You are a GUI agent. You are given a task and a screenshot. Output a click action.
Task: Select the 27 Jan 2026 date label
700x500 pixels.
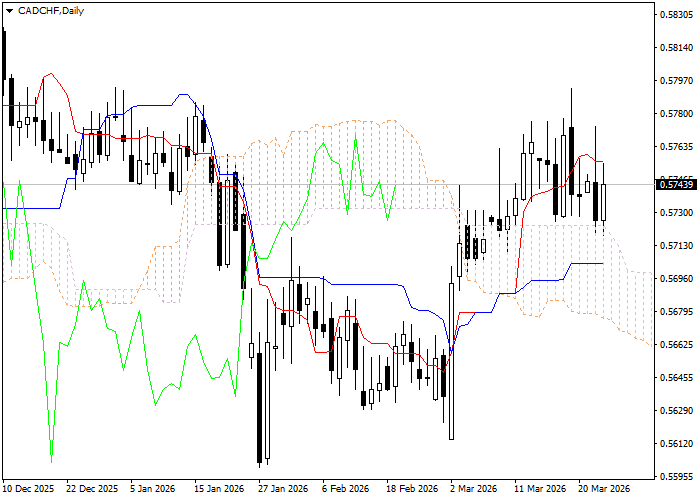tap(282, 489)
